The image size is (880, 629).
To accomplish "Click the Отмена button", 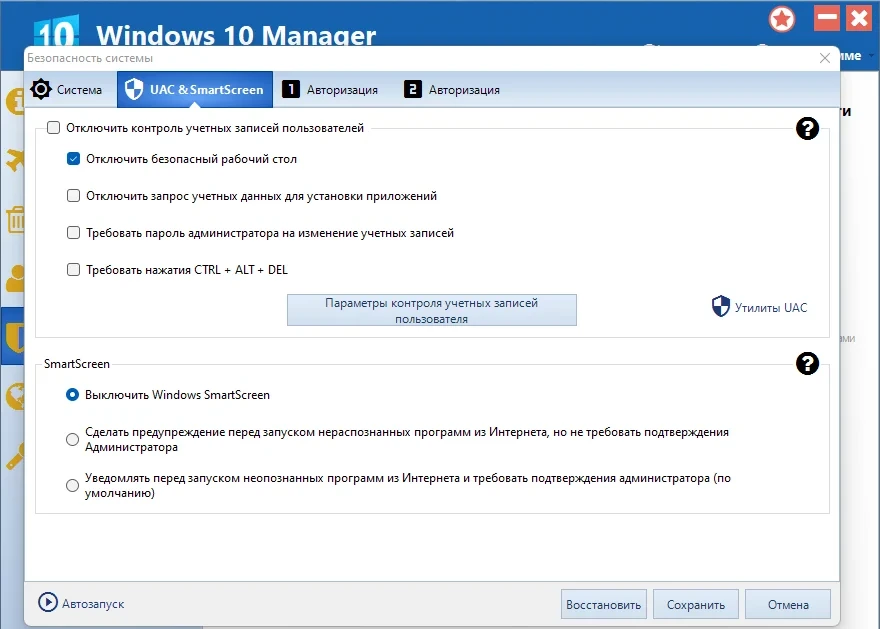I will click(788, 604).
